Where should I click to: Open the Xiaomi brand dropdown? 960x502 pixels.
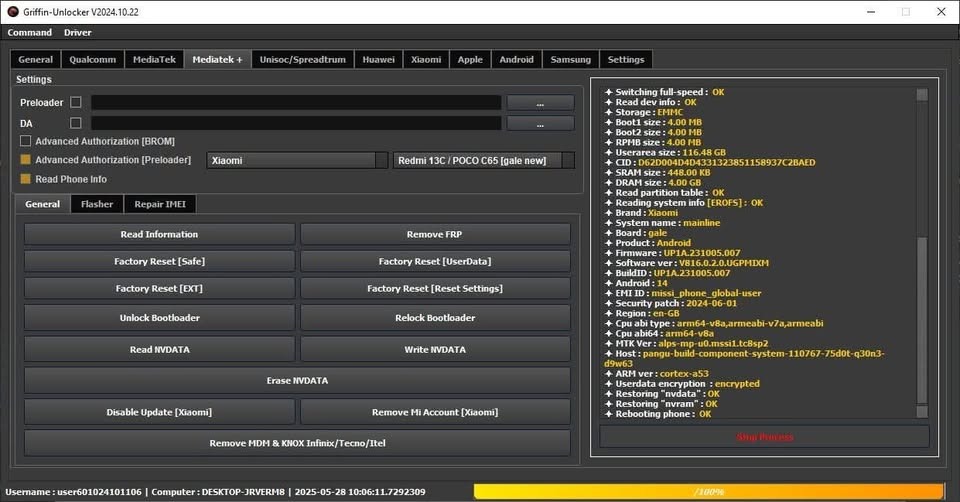click(x=380, y=160)
